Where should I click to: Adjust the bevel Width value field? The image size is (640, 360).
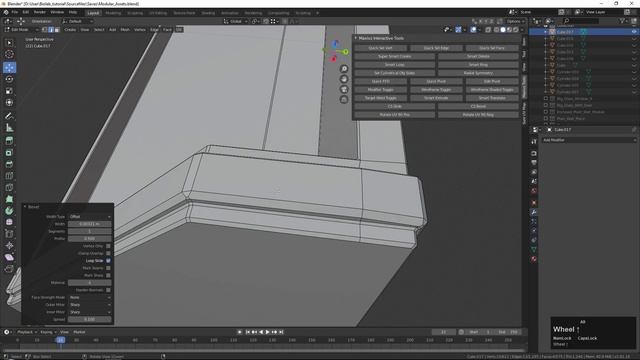click(x=89, y=224)
